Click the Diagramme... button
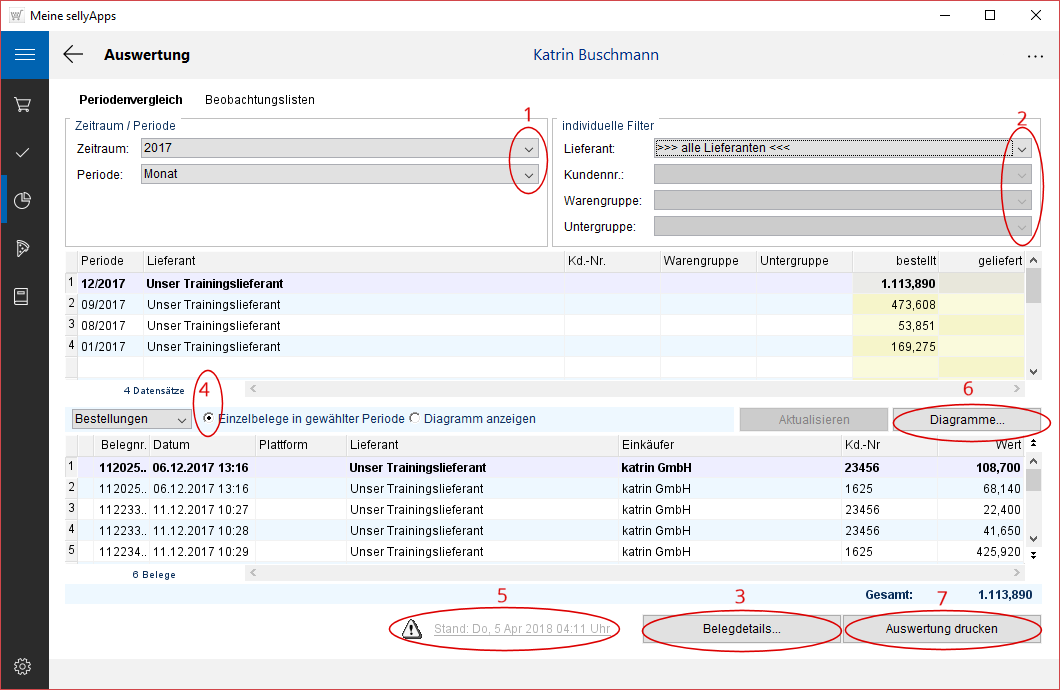Screen dimensions: 1060x690 point(966,420)
